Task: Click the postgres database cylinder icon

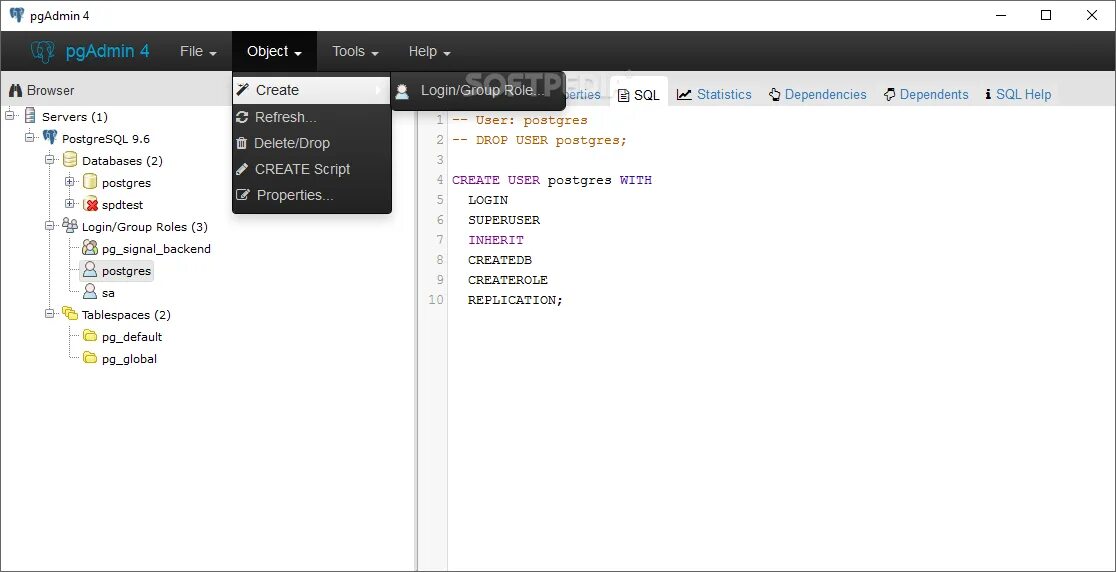Action: (x=90, y=181)
